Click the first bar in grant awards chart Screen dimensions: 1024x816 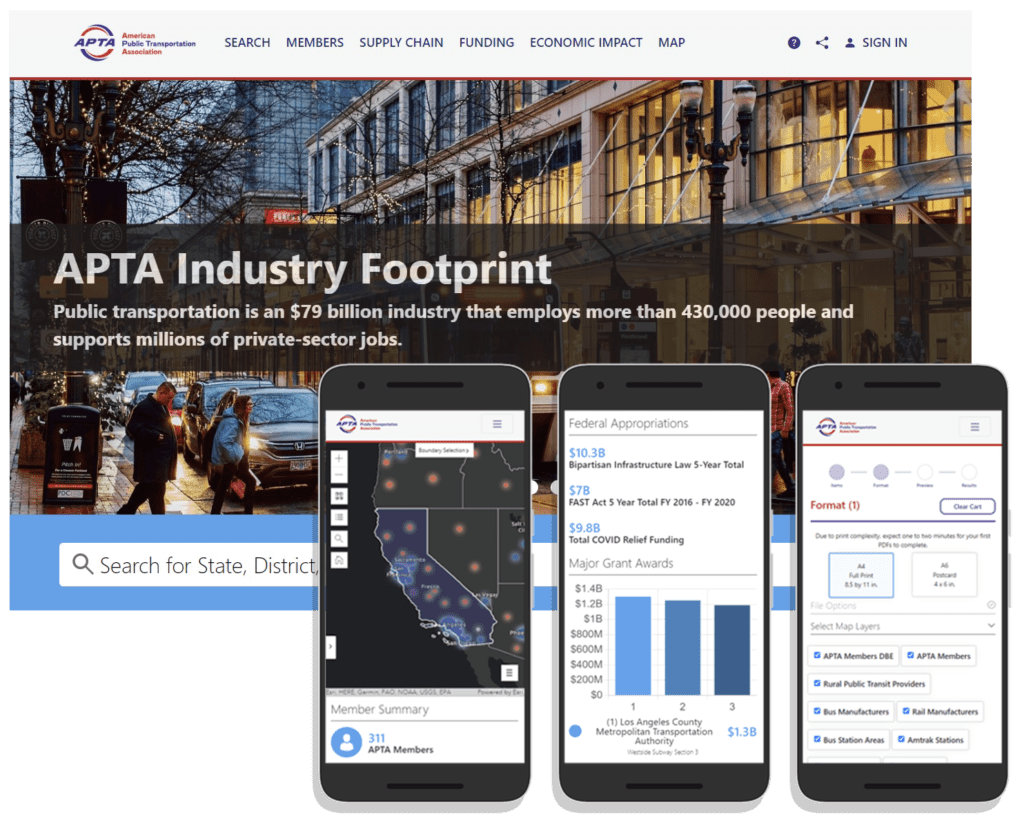click(633, 646)
